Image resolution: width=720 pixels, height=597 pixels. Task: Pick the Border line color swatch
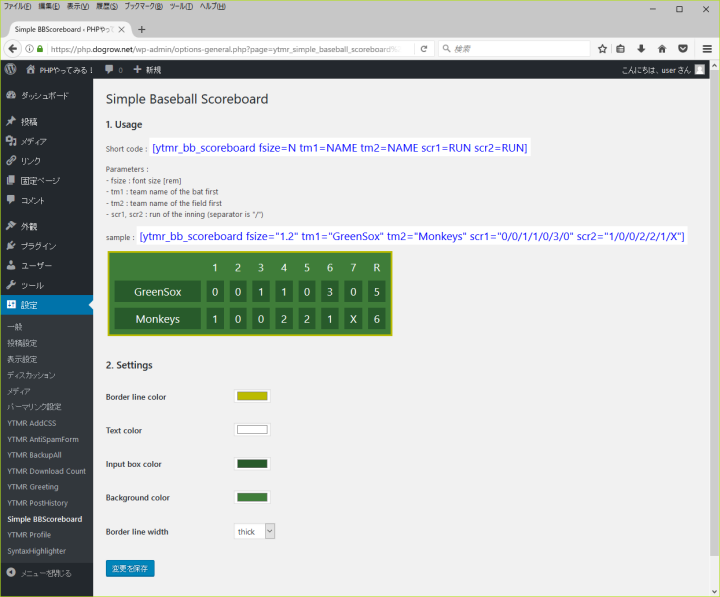coord(252,396)
